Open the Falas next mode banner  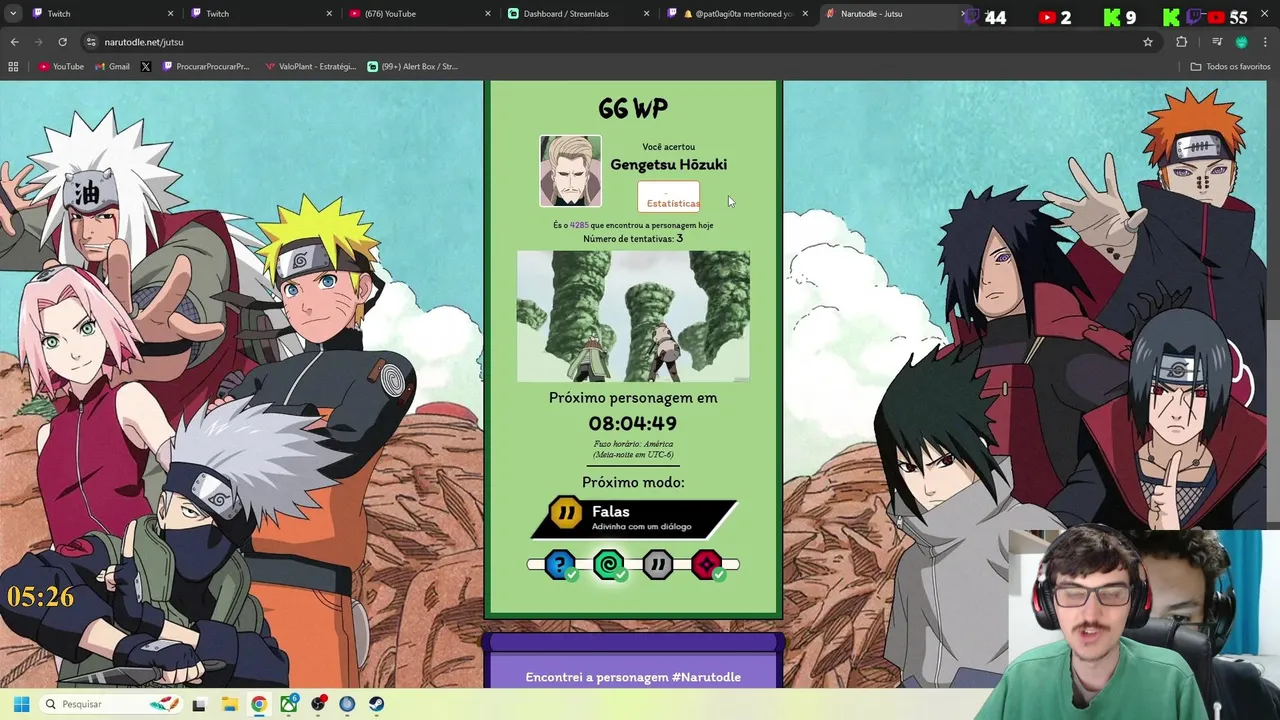[x=634, y=517]
